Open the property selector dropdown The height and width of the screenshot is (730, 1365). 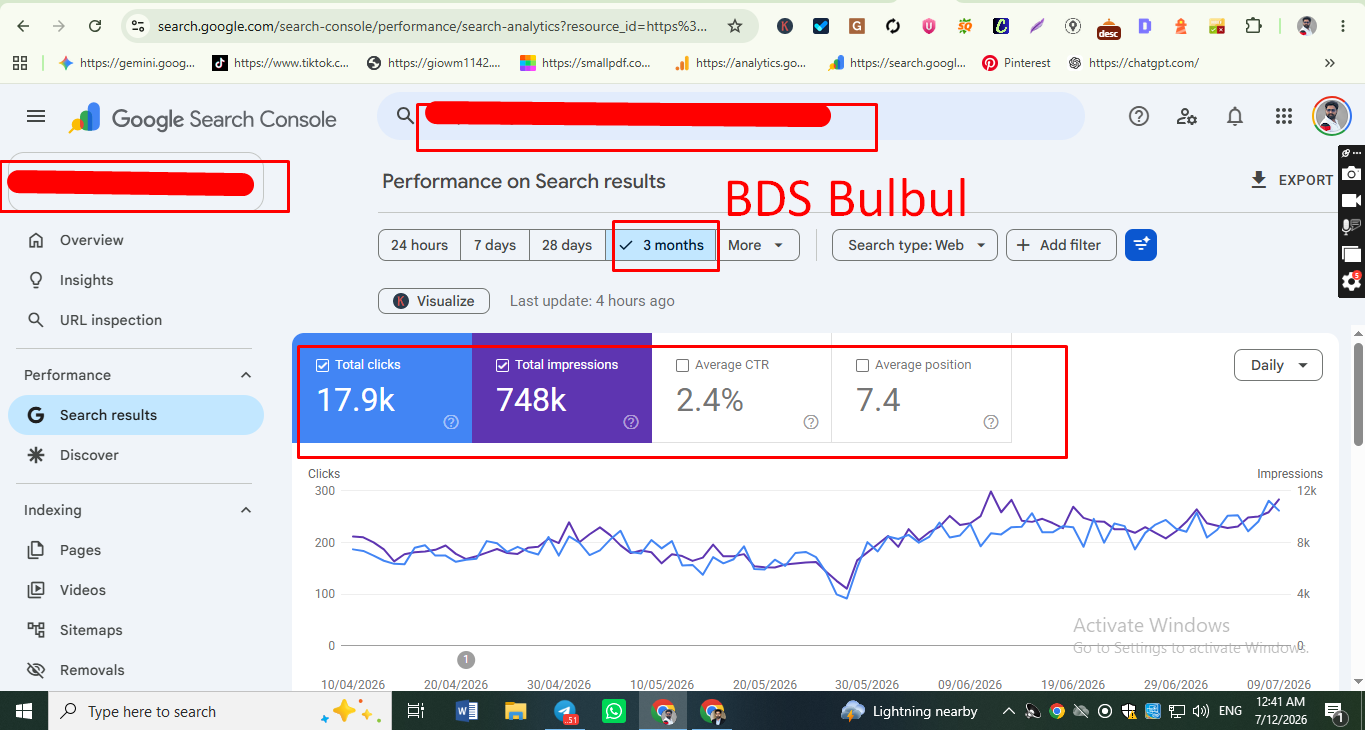(135, 183)
